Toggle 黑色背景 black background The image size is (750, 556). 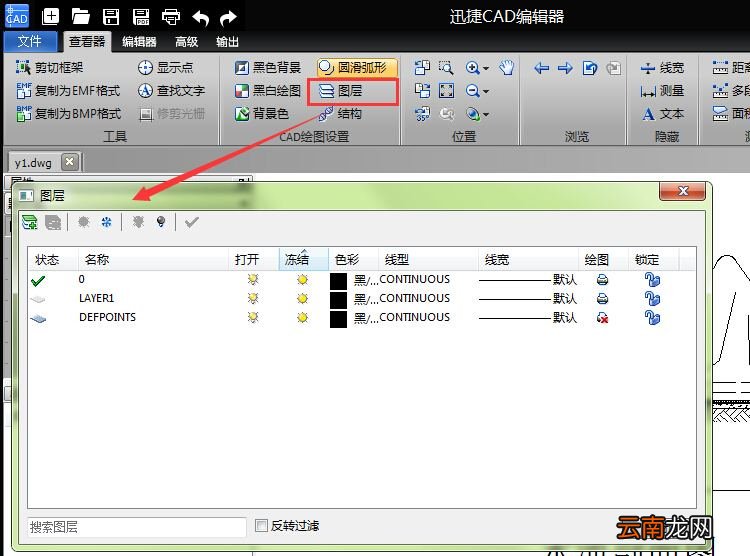(x=268, y=67)
